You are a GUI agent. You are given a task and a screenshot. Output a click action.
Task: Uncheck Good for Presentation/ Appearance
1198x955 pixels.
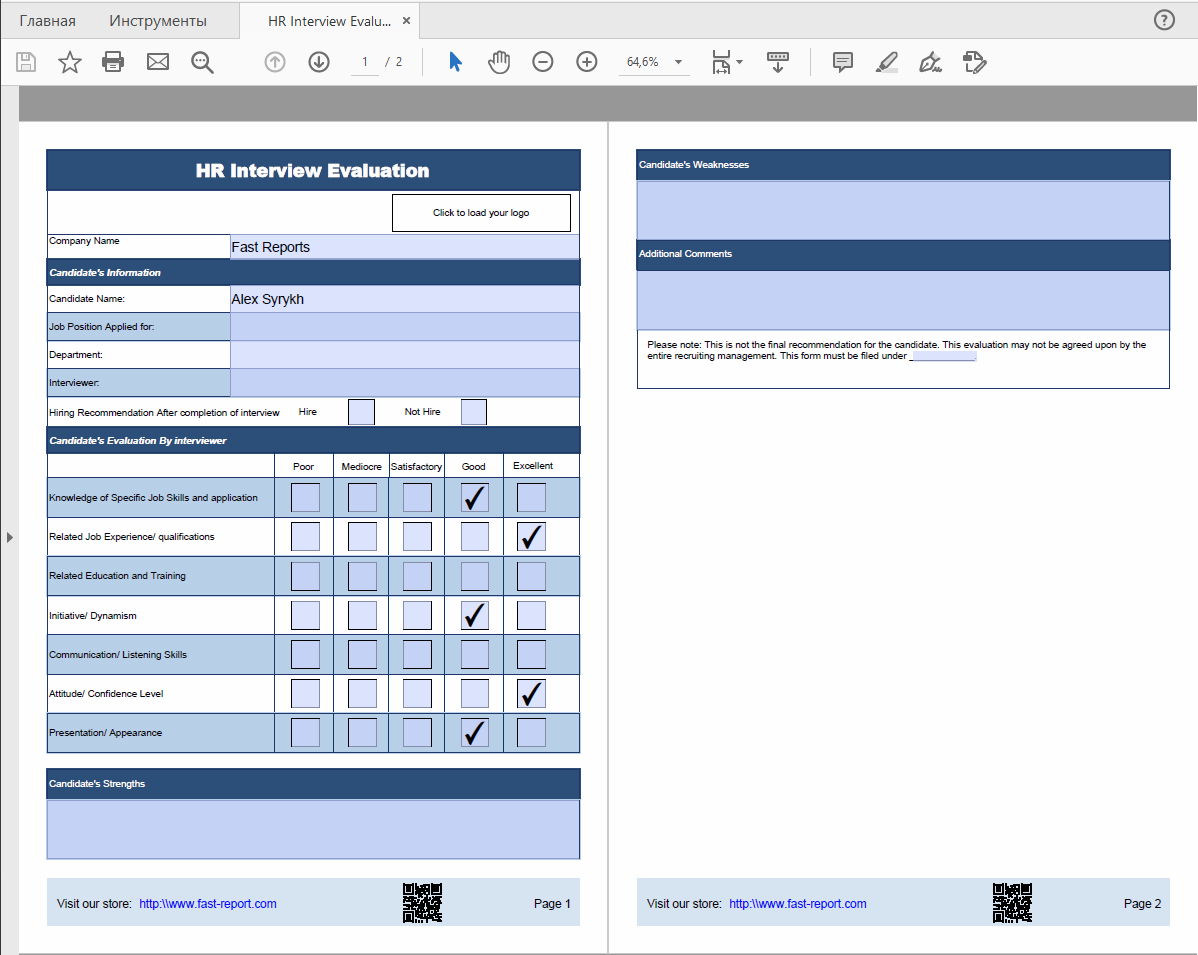click(474, 733)
